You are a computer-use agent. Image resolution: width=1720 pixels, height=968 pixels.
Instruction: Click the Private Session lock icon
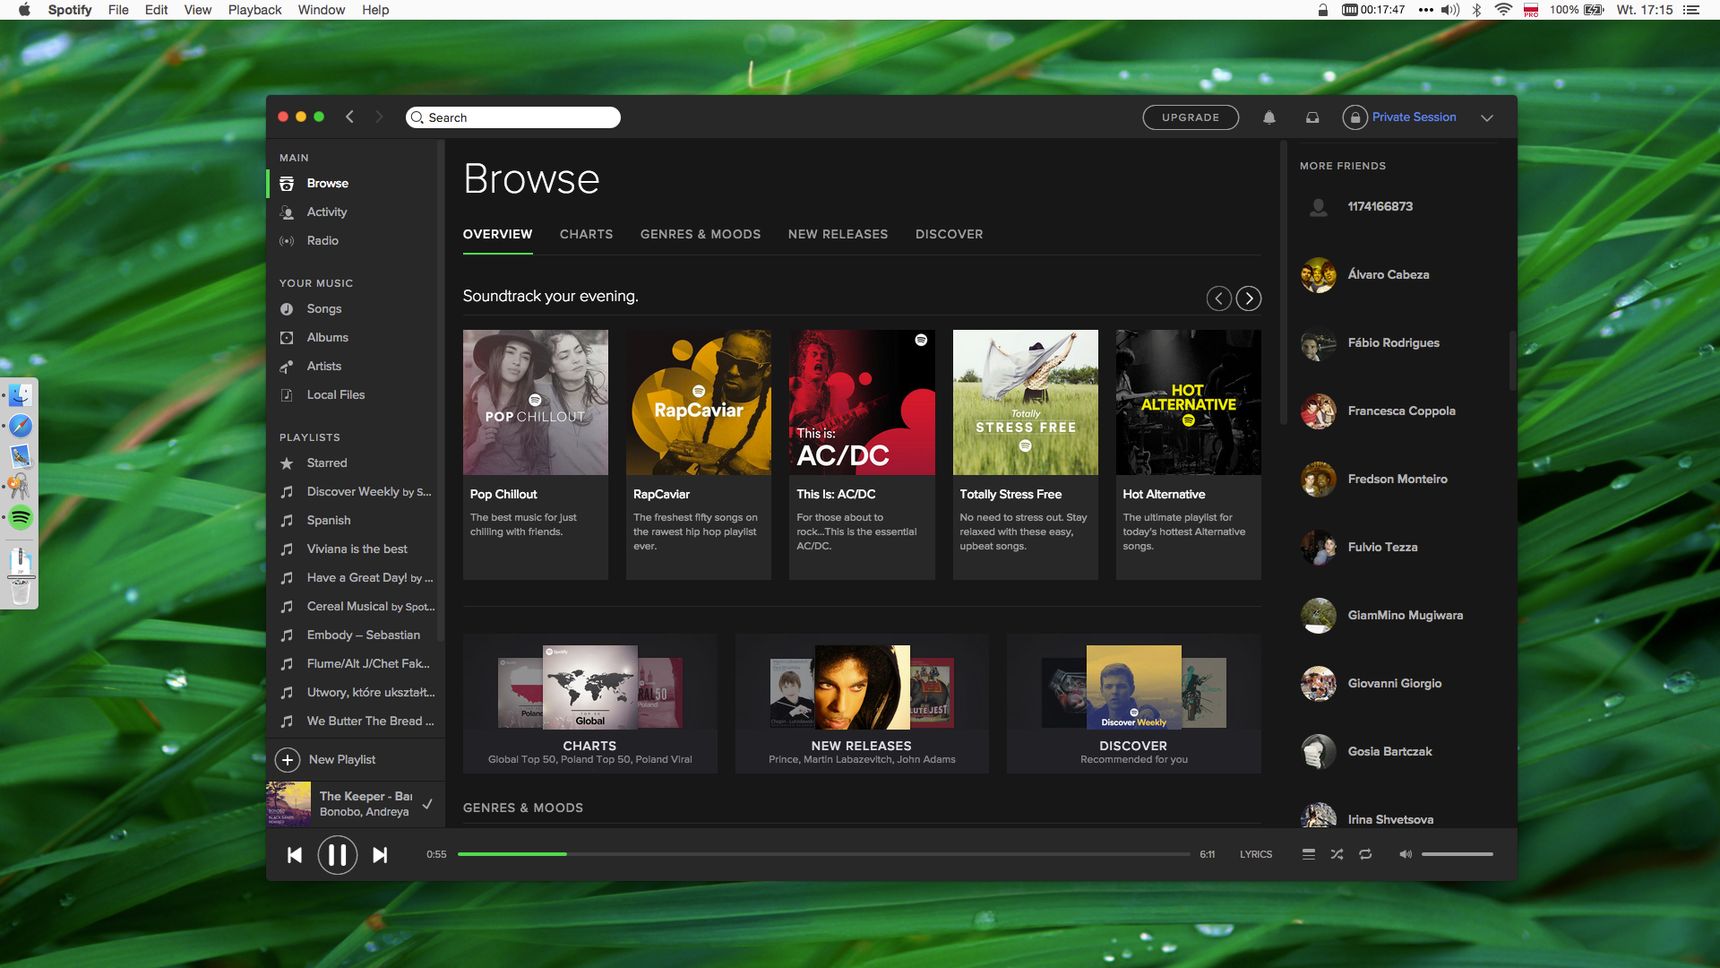(x=1354, y=117)
